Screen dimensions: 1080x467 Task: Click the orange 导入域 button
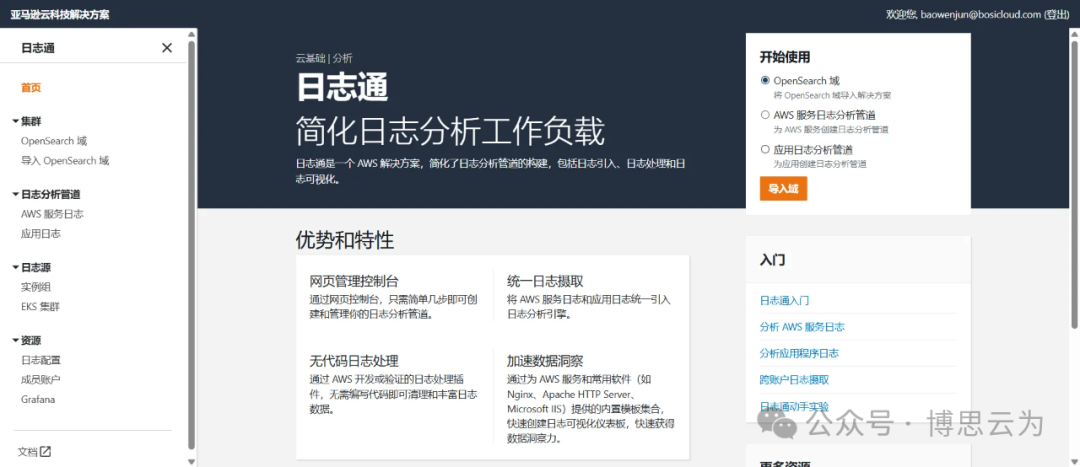click(x=783, y=189)
